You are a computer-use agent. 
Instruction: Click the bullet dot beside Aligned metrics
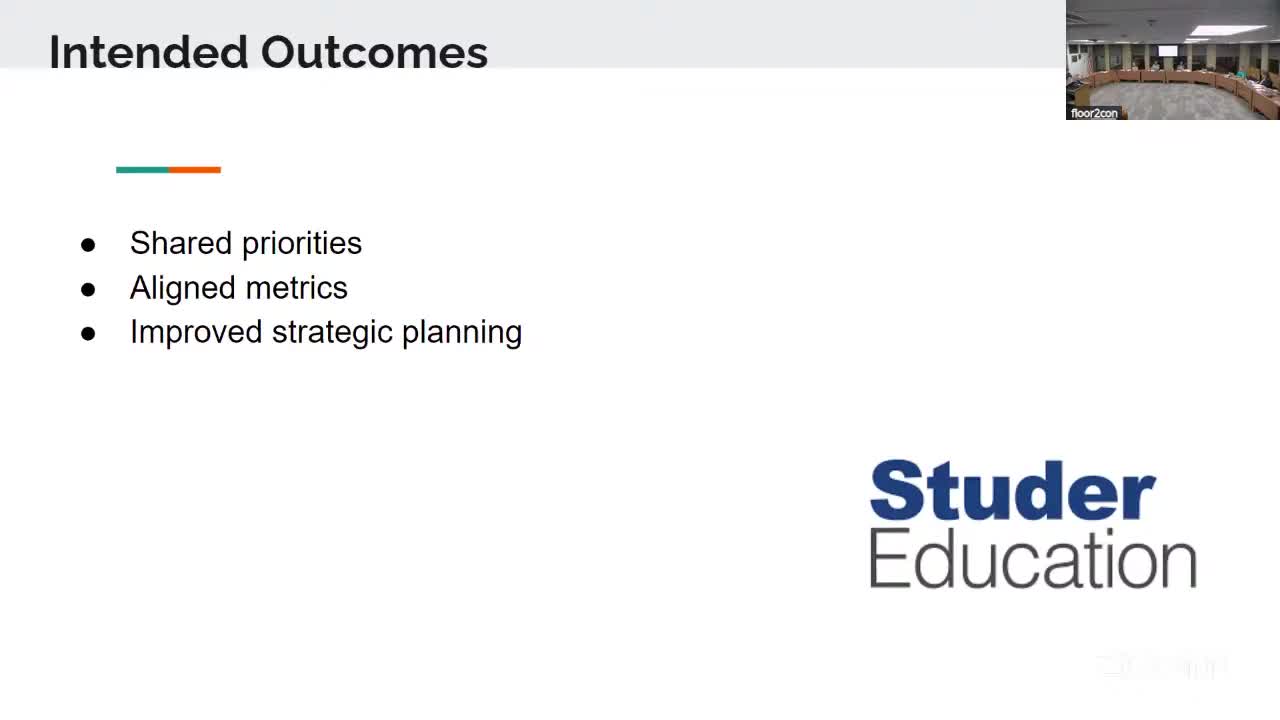point(88,290)
